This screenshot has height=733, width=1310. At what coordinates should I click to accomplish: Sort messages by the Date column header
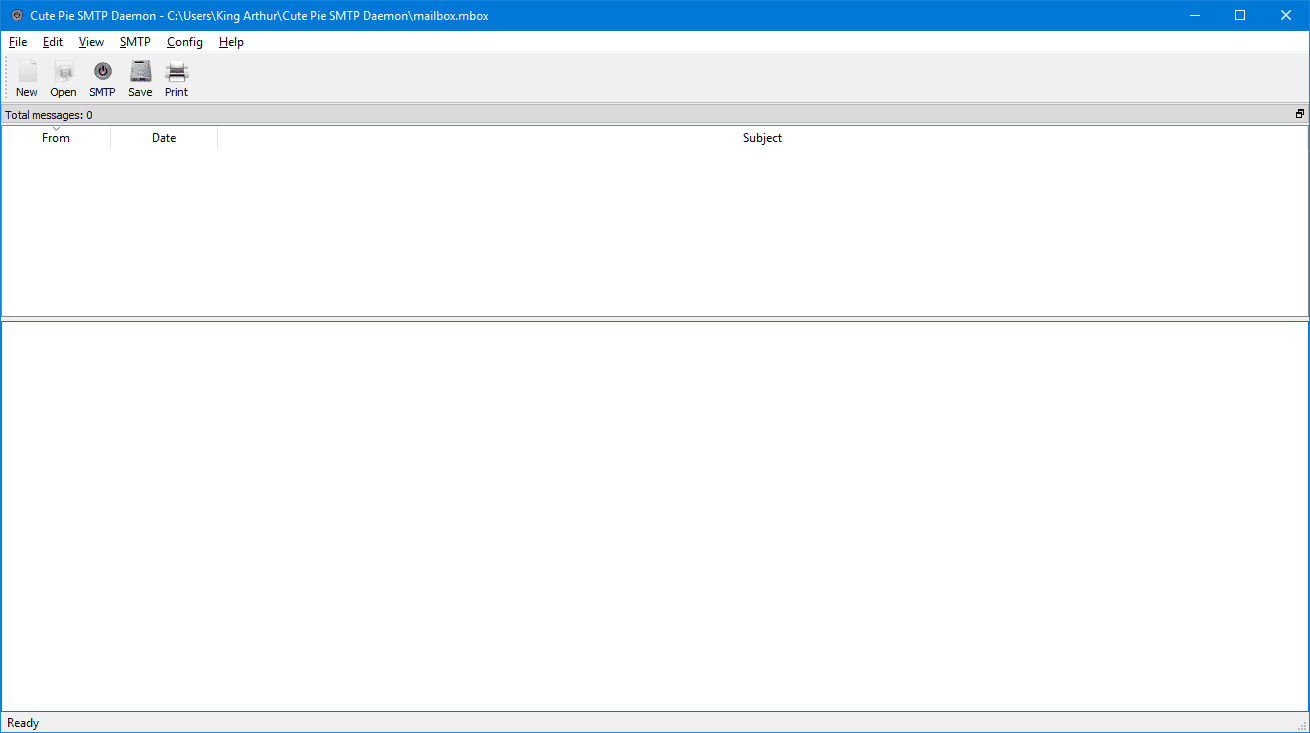pyautogui.click(x=164, y=138)
